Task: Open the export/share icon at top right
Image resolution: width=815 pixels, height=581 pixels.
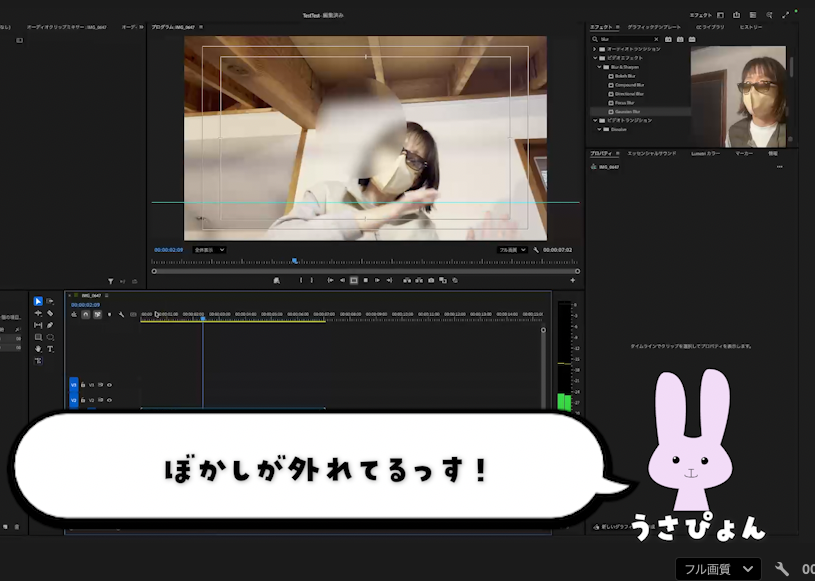Action: pos(736,15)
